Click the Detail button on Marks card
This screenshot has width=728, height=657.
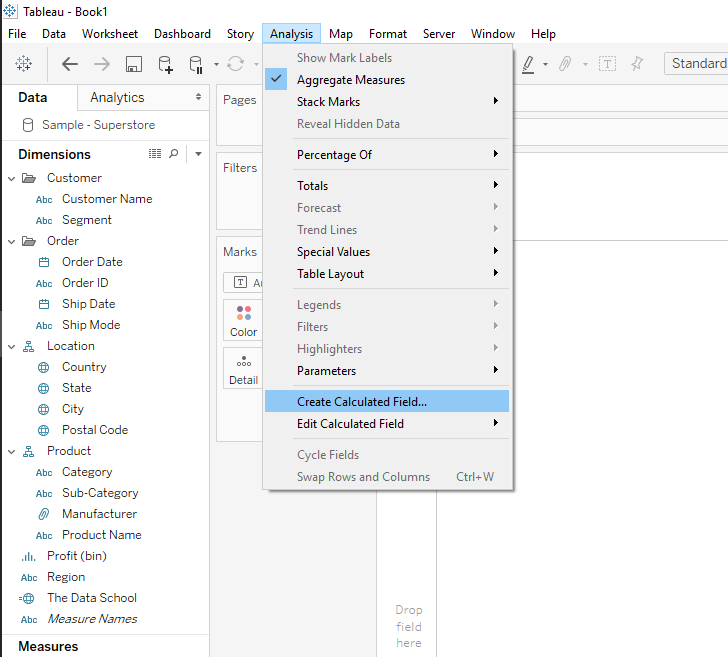243,369
